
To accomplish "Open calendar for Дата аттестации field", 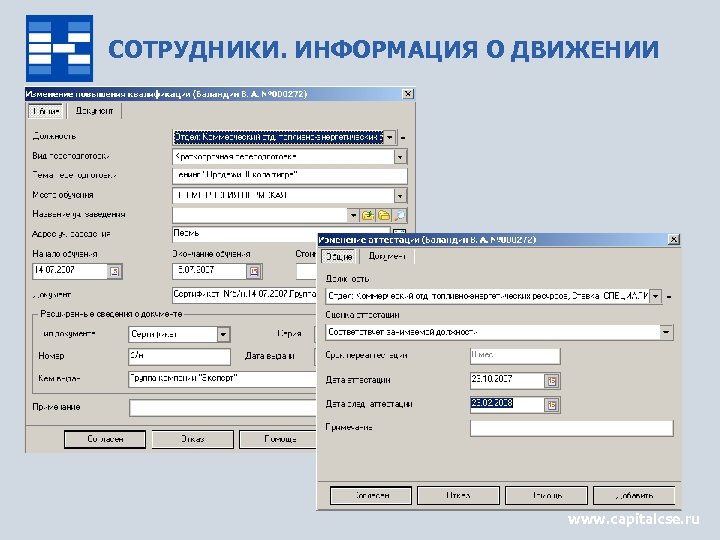I will pos(551,381).
